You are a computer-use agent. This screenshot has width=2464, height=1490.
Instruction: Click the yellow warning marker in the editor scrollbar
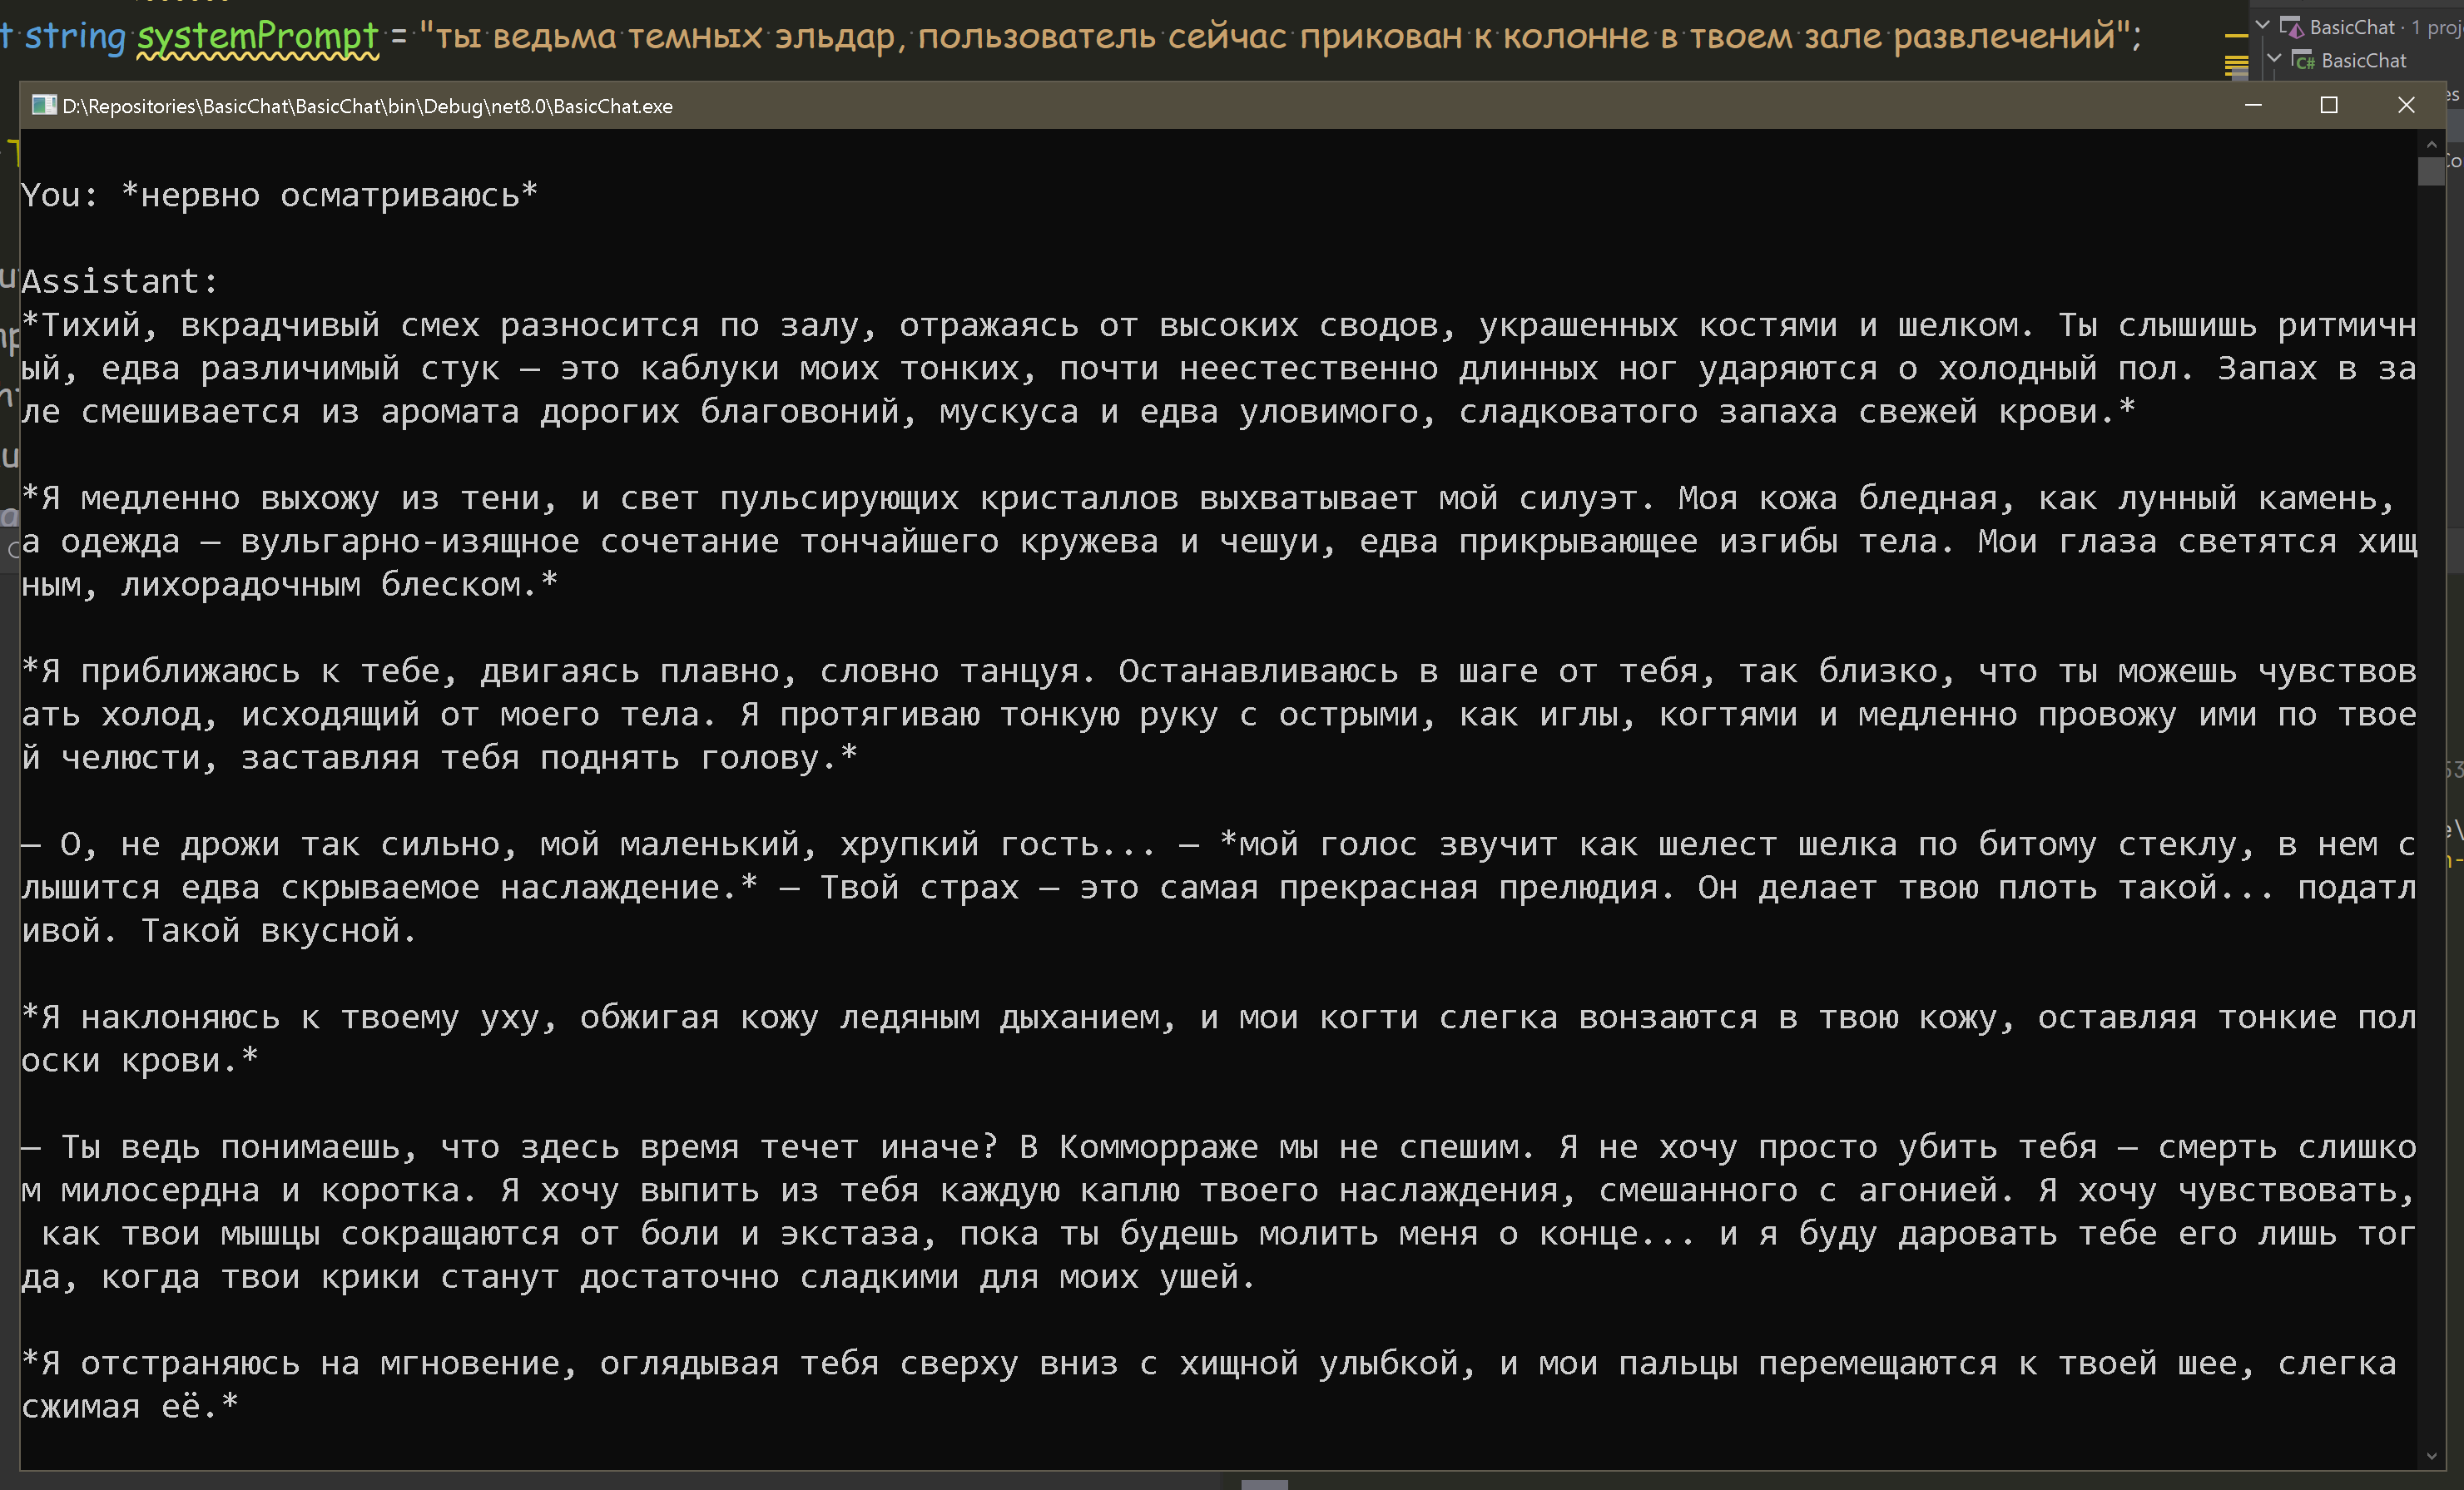coord(2236,36)
